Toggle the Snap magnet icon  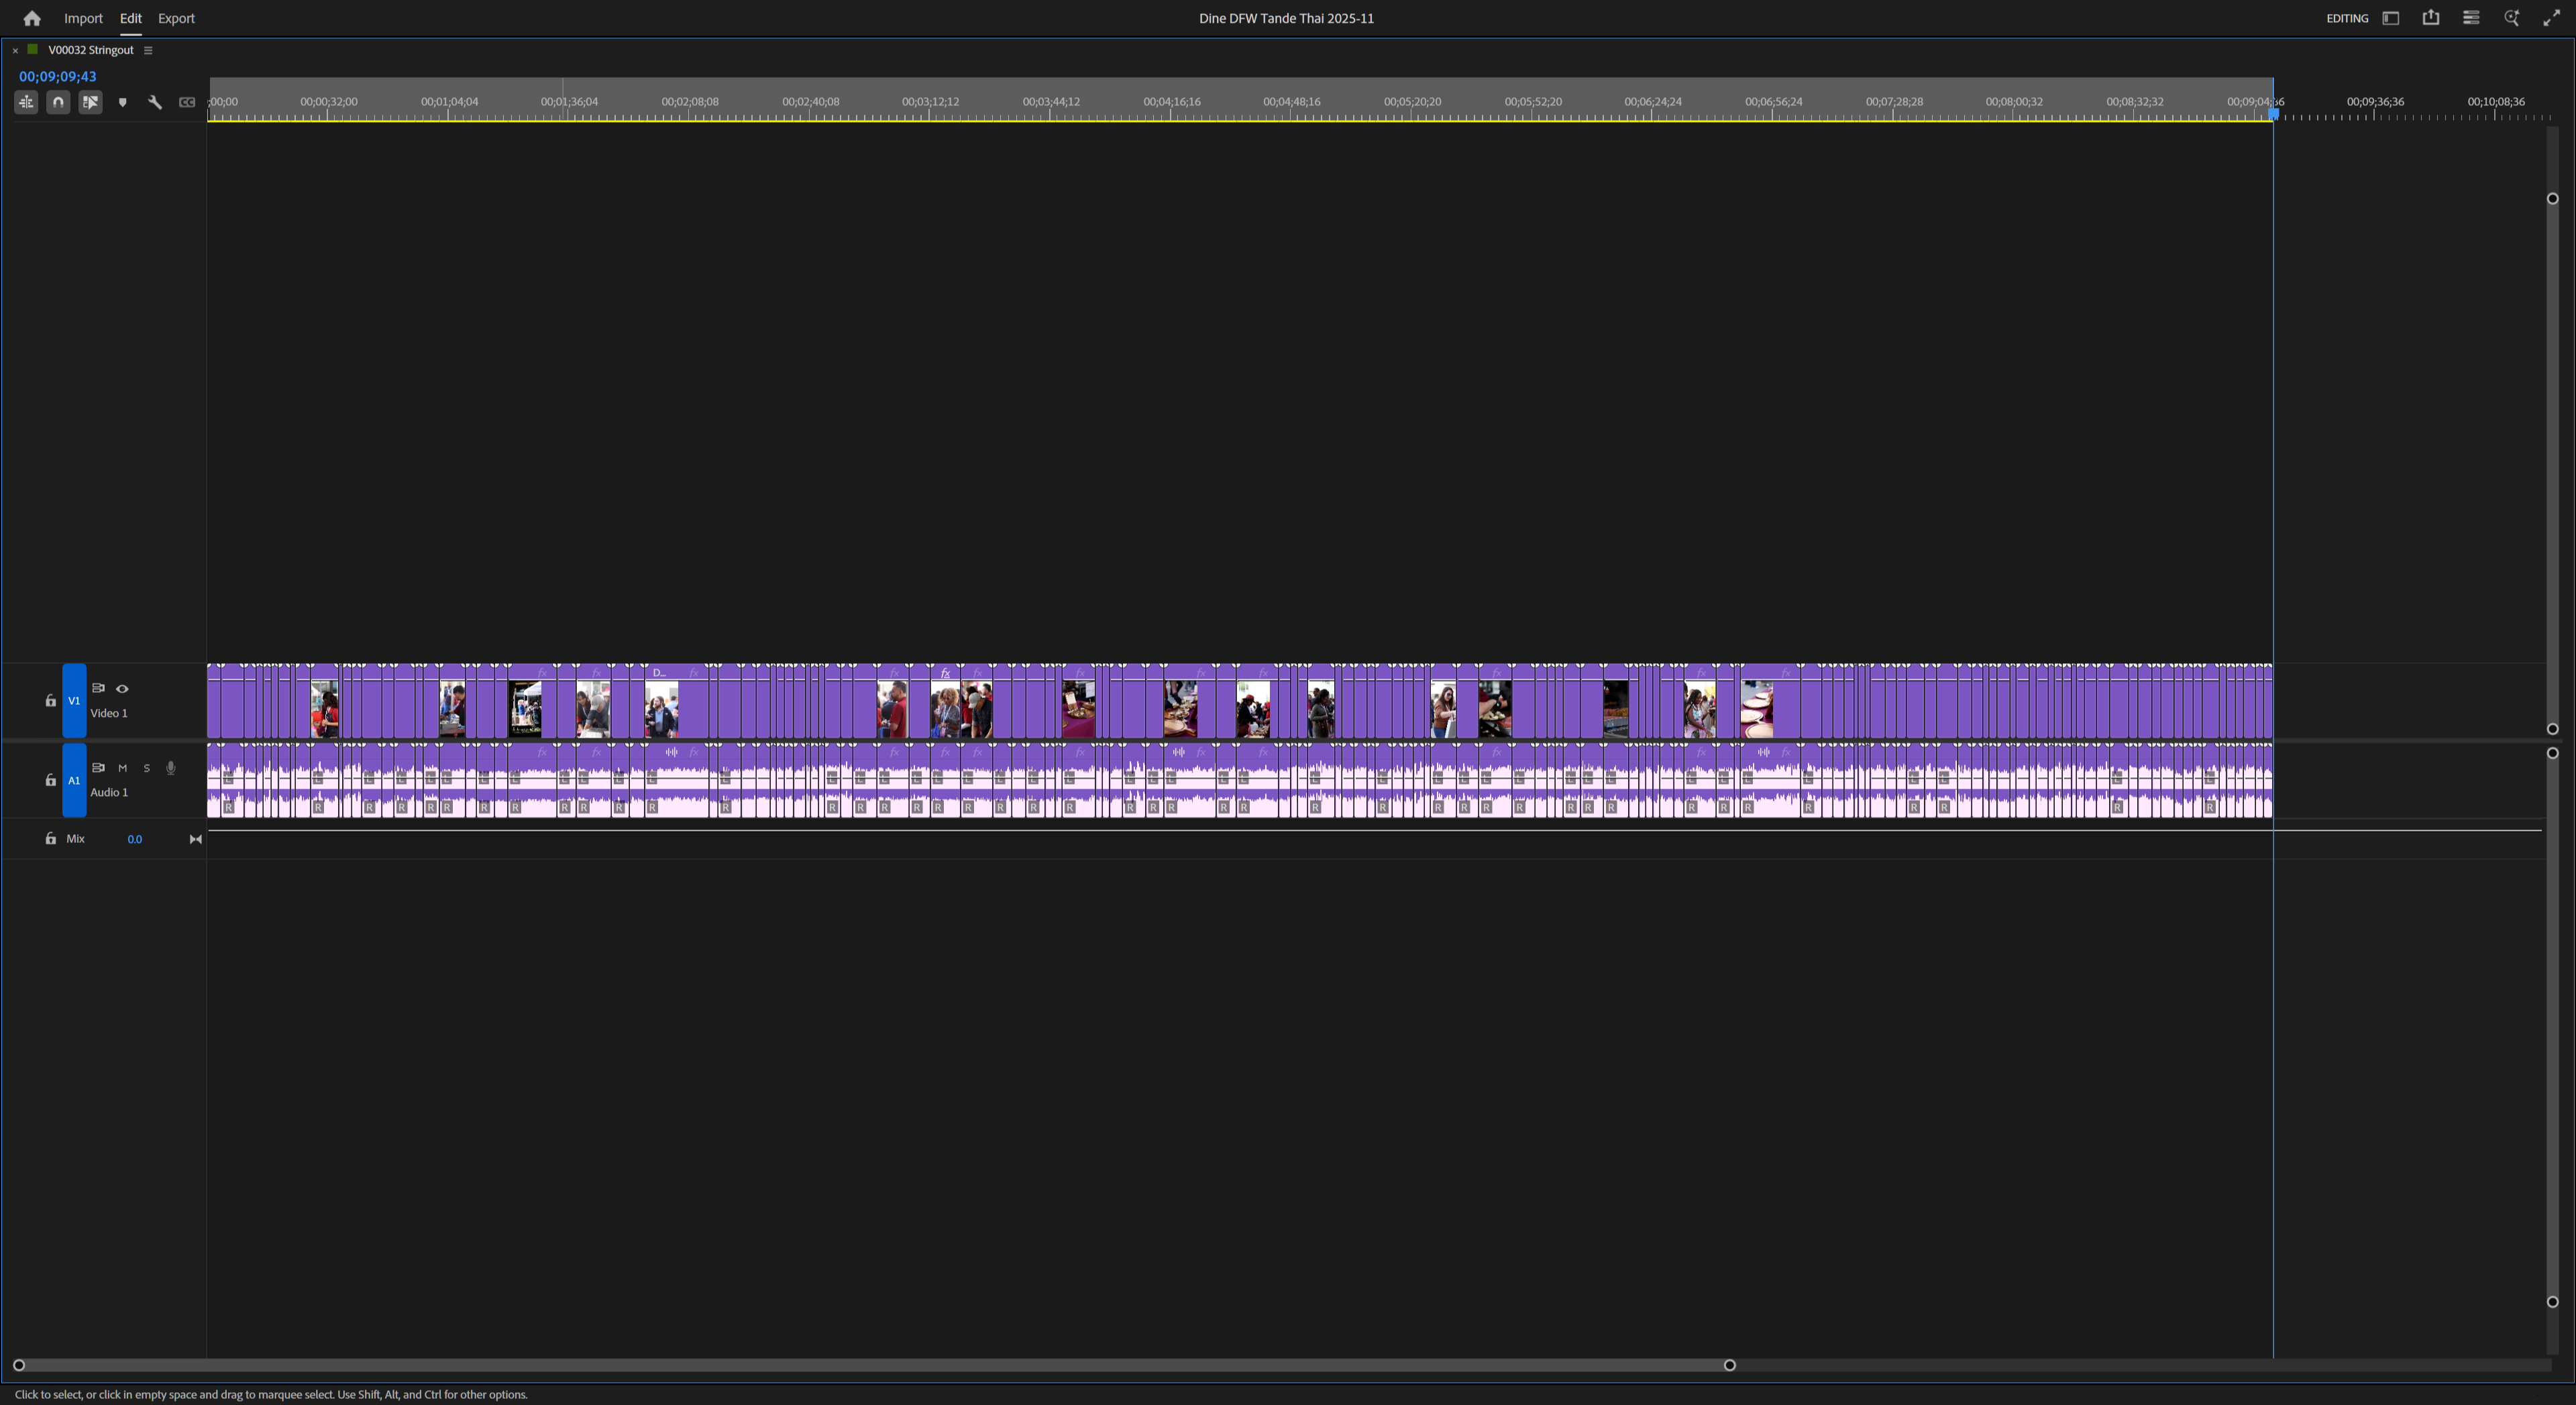tap(58, 101)
